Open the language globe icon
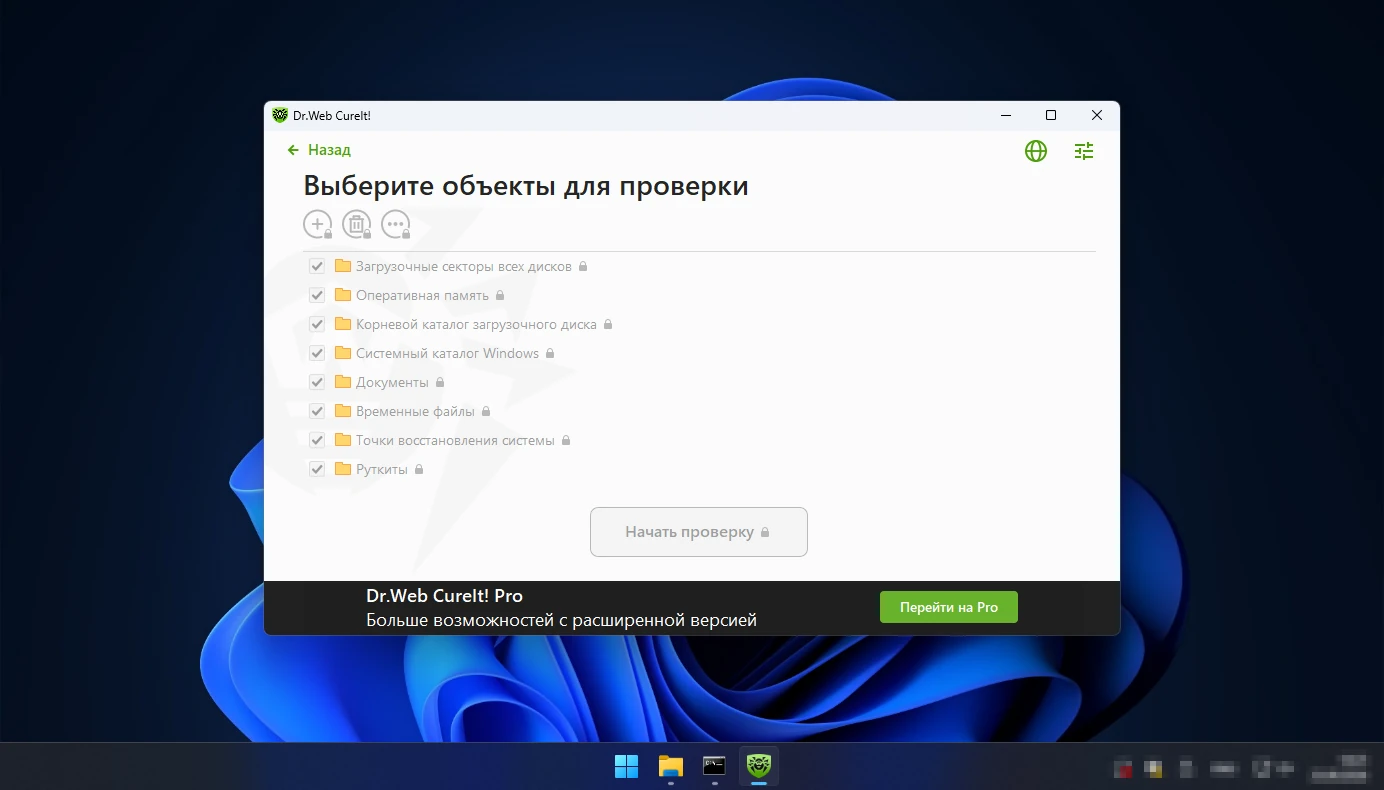Viewport: 1384px width, 790px height. pyautogui.click(x=1036, y=151)
